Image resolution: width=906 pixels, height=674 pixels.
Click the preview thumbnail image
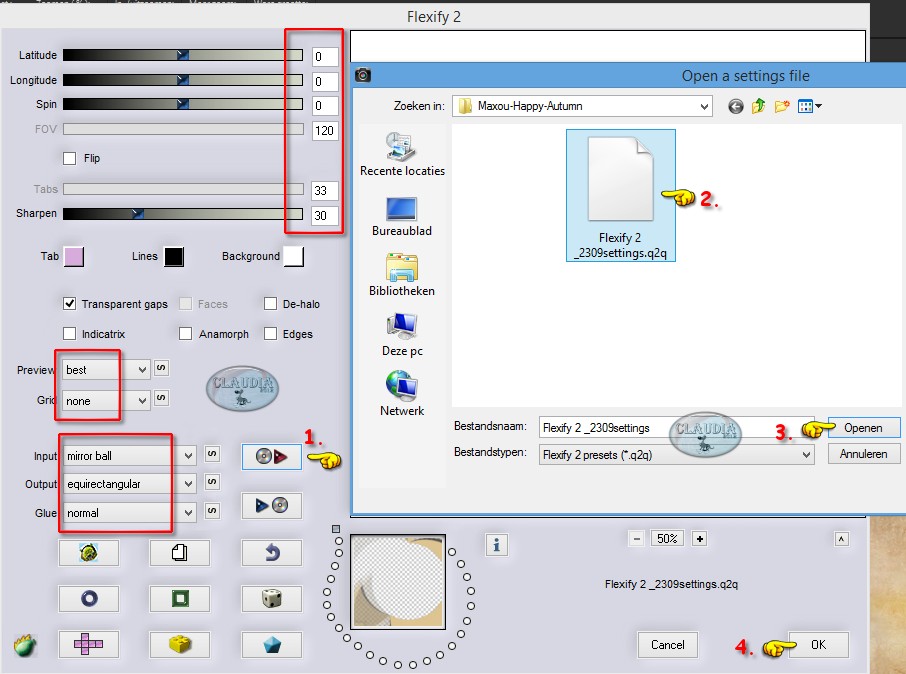pos(398,582)
